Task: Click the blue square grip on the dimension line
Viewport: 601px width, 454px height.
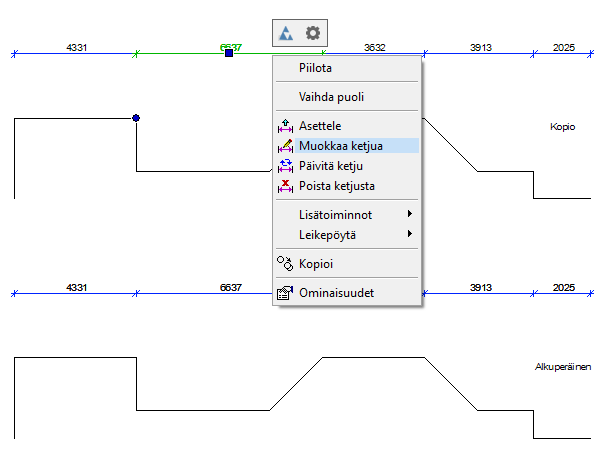Action: pos(229,52)
